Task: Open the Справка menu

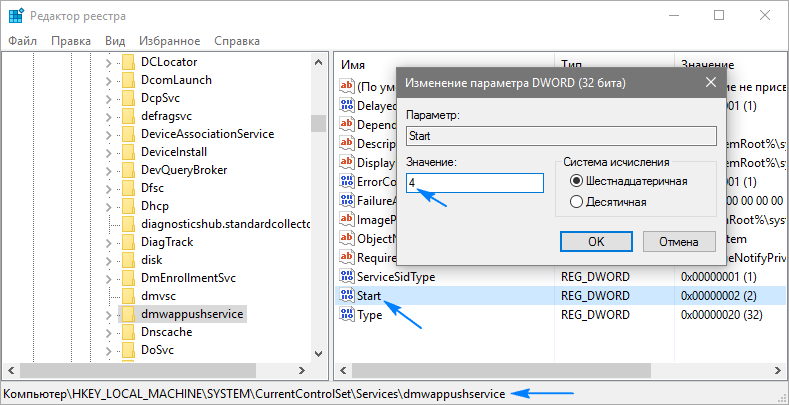Action: [x=237, y=41]
